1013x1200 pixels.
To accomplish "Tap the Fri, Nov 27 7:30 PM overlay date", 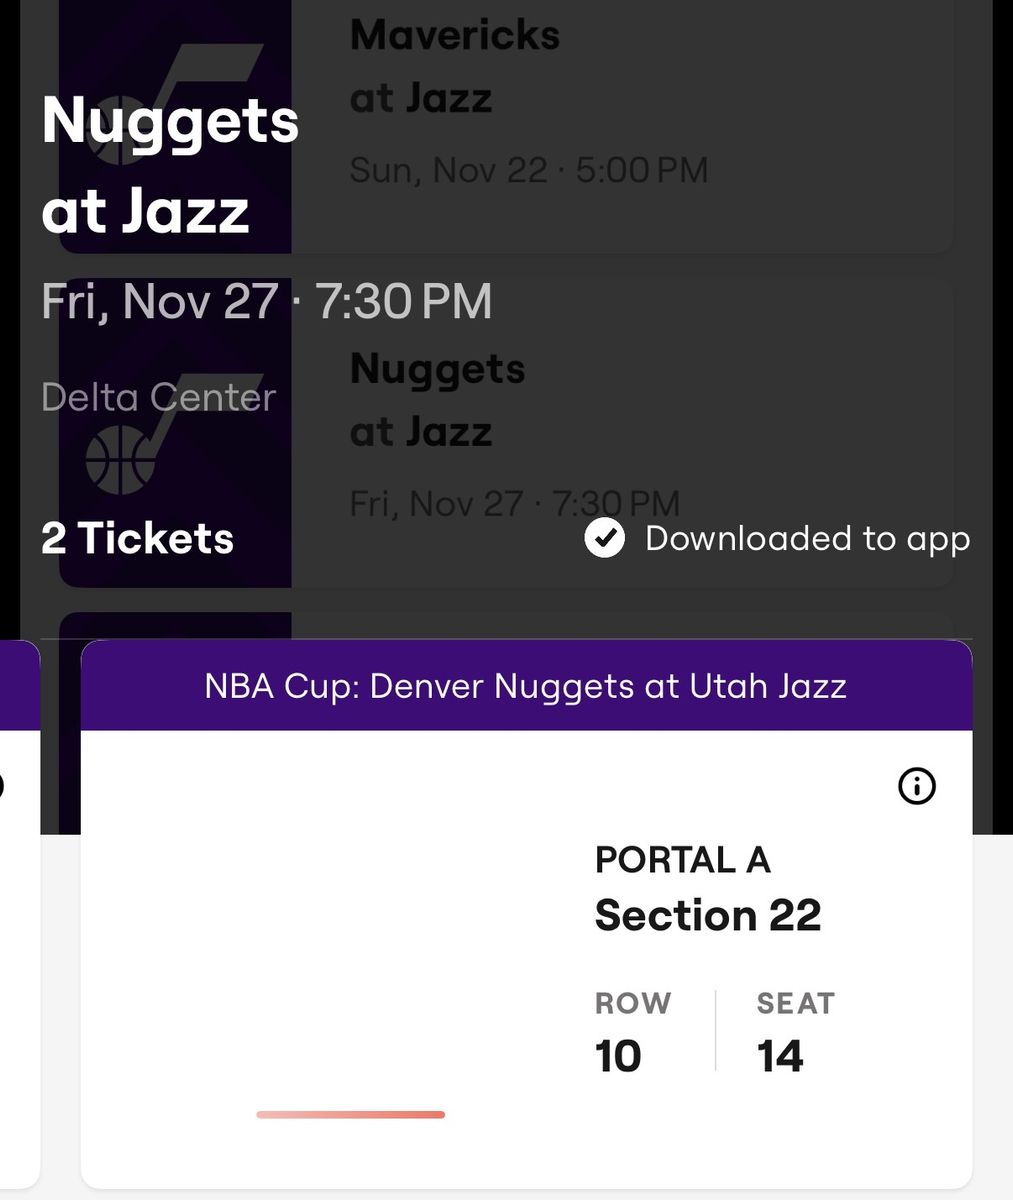I will (267, 302).
